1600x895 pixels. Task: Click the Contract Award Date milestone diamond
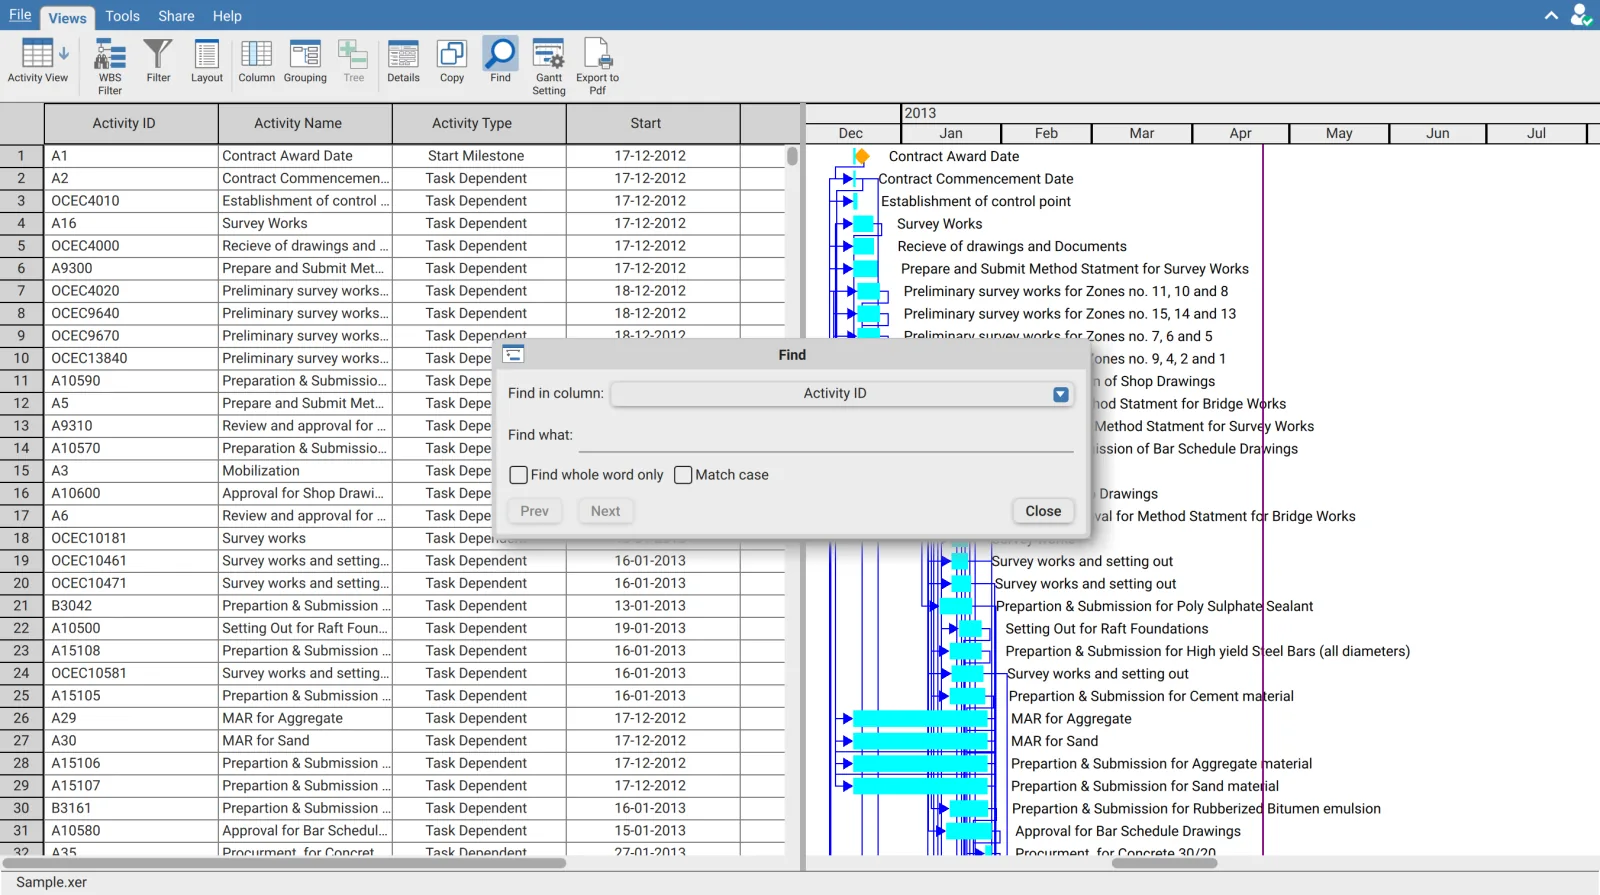861,156
